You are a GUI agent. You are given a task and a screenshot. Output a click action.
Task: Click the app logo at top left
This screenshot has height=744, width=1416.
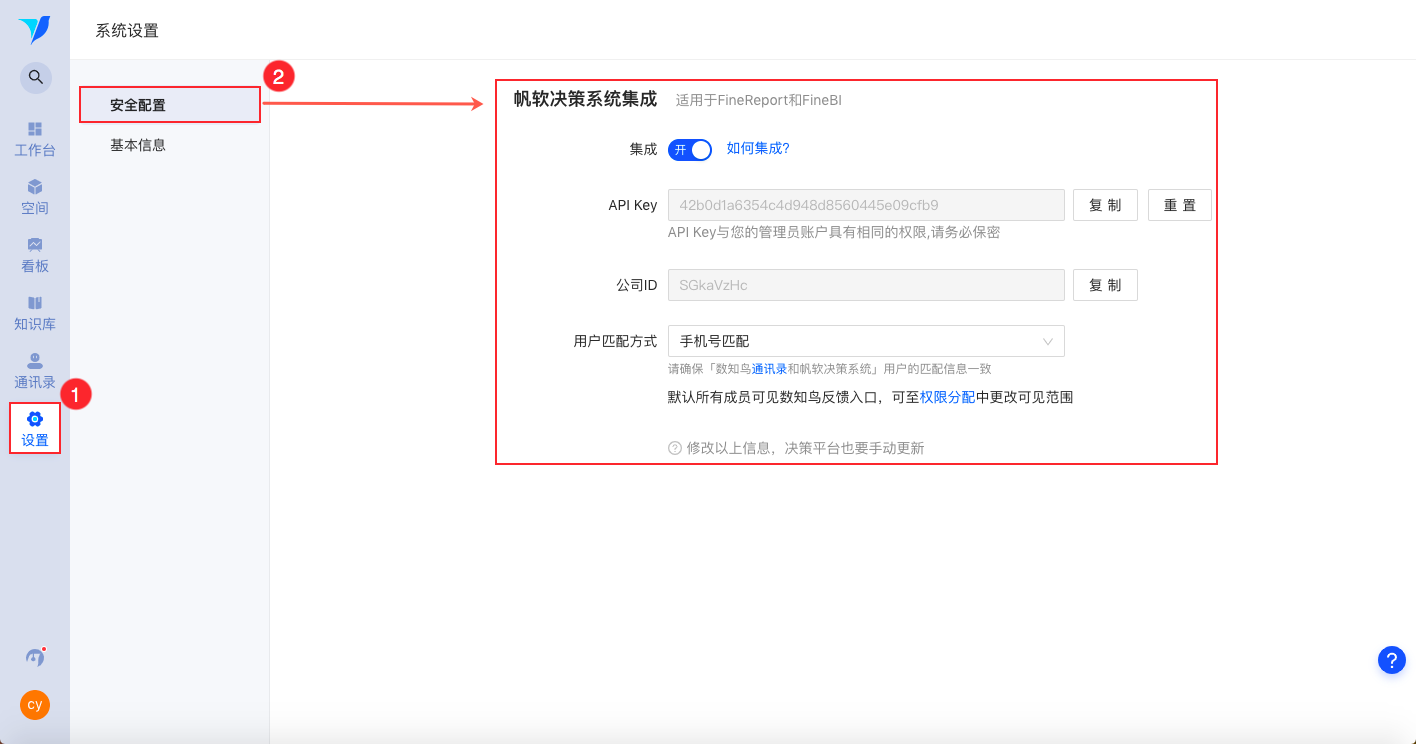coord(34,30)
